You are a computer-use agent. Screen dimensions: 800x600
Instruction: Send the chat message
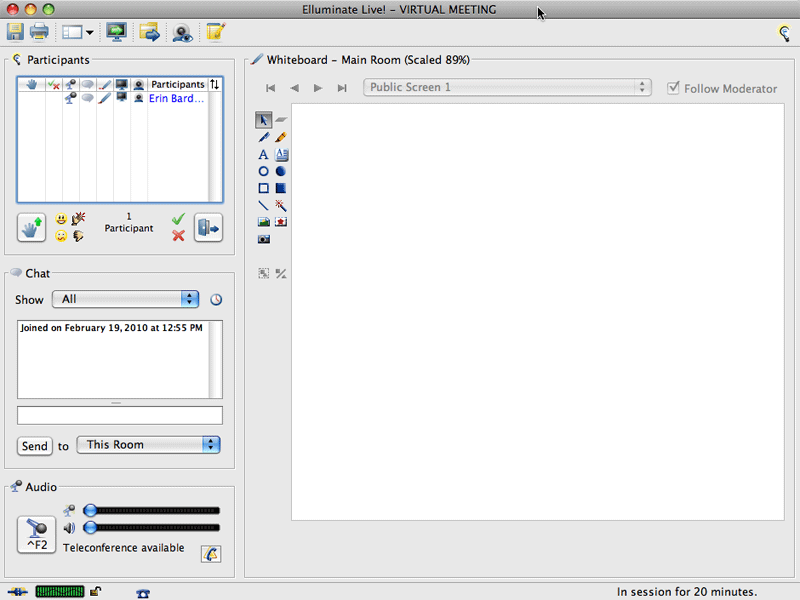(34, 446)
